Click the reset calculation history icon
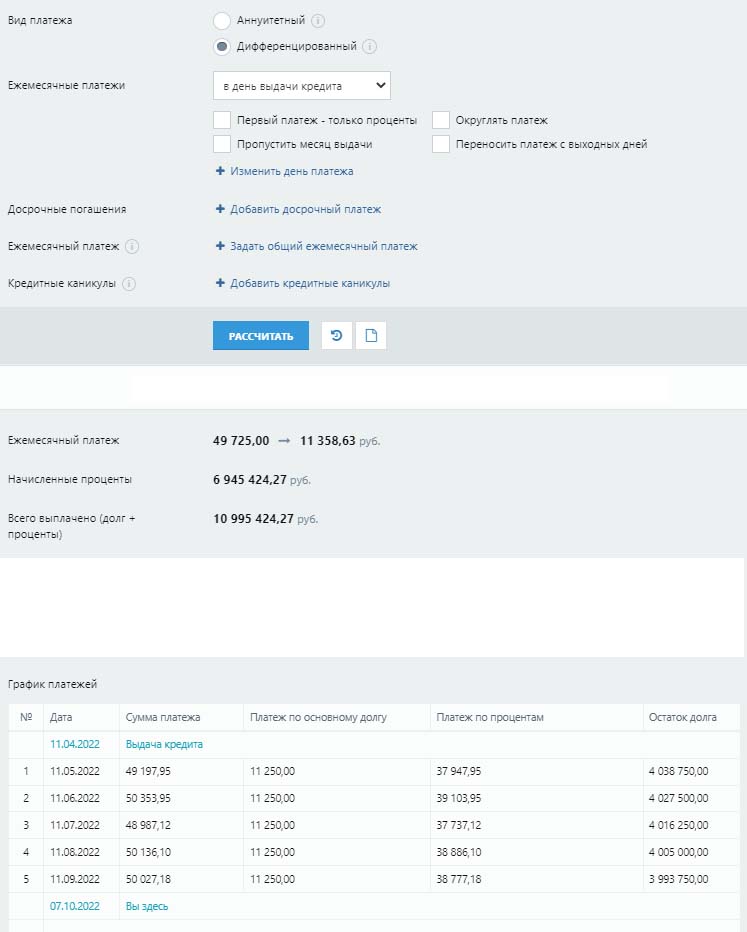The image size is (747, 932). 336,336
